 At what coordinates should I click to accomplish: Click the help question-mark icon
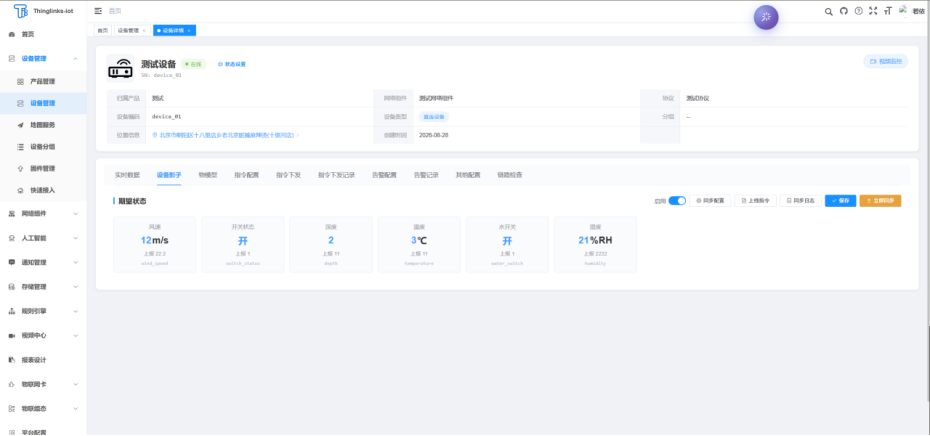[x=858, y=11]
